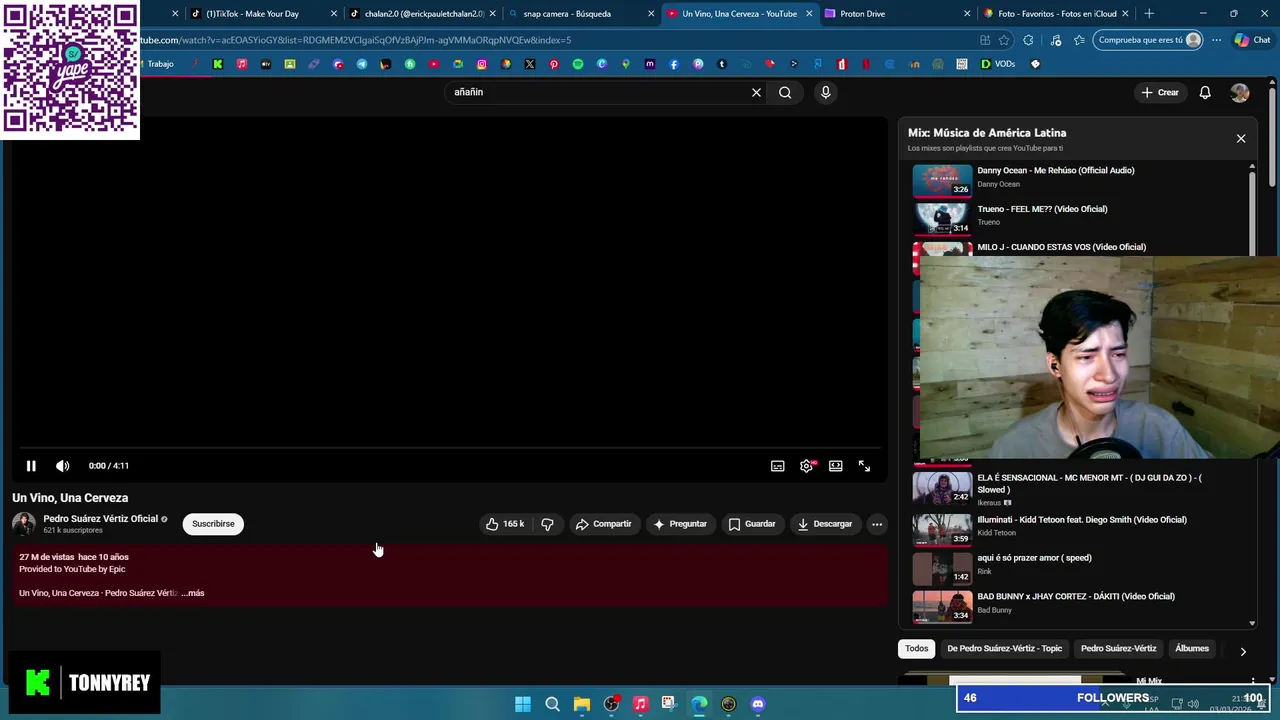This screenshot has height=720, width=1280.
Task: Subscribe to Pedro Suárez Vértiz Oficial
Action: (x=213, y=524)
